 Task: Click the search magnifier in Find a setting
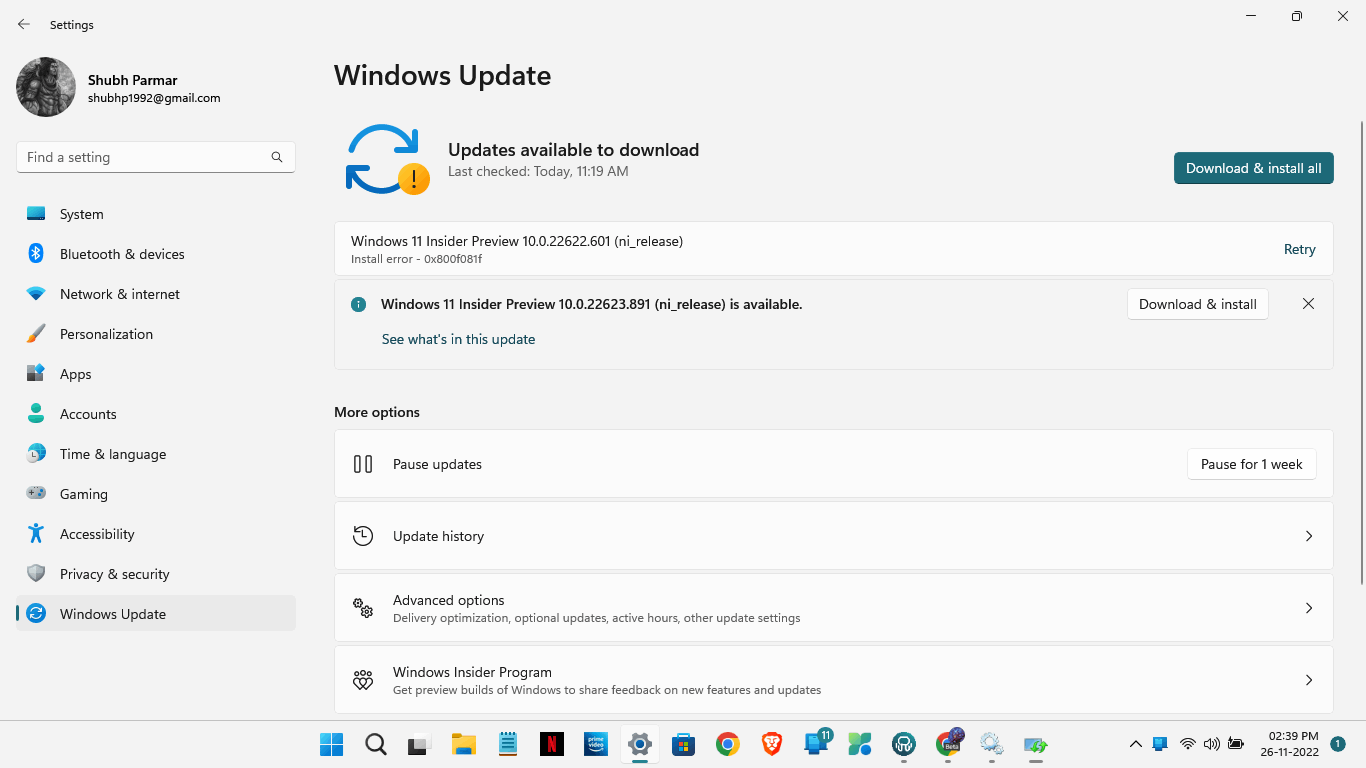(277, 157)
